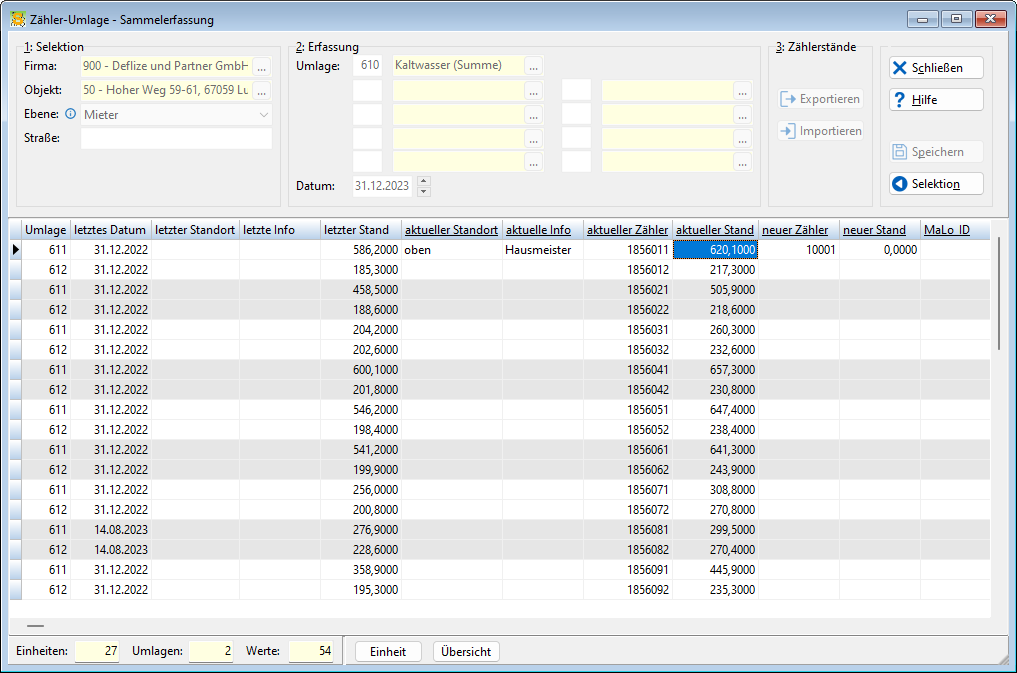Click the Schließen button with X icon
This screenshot has height=673, width=1017.
click(936, 67)
